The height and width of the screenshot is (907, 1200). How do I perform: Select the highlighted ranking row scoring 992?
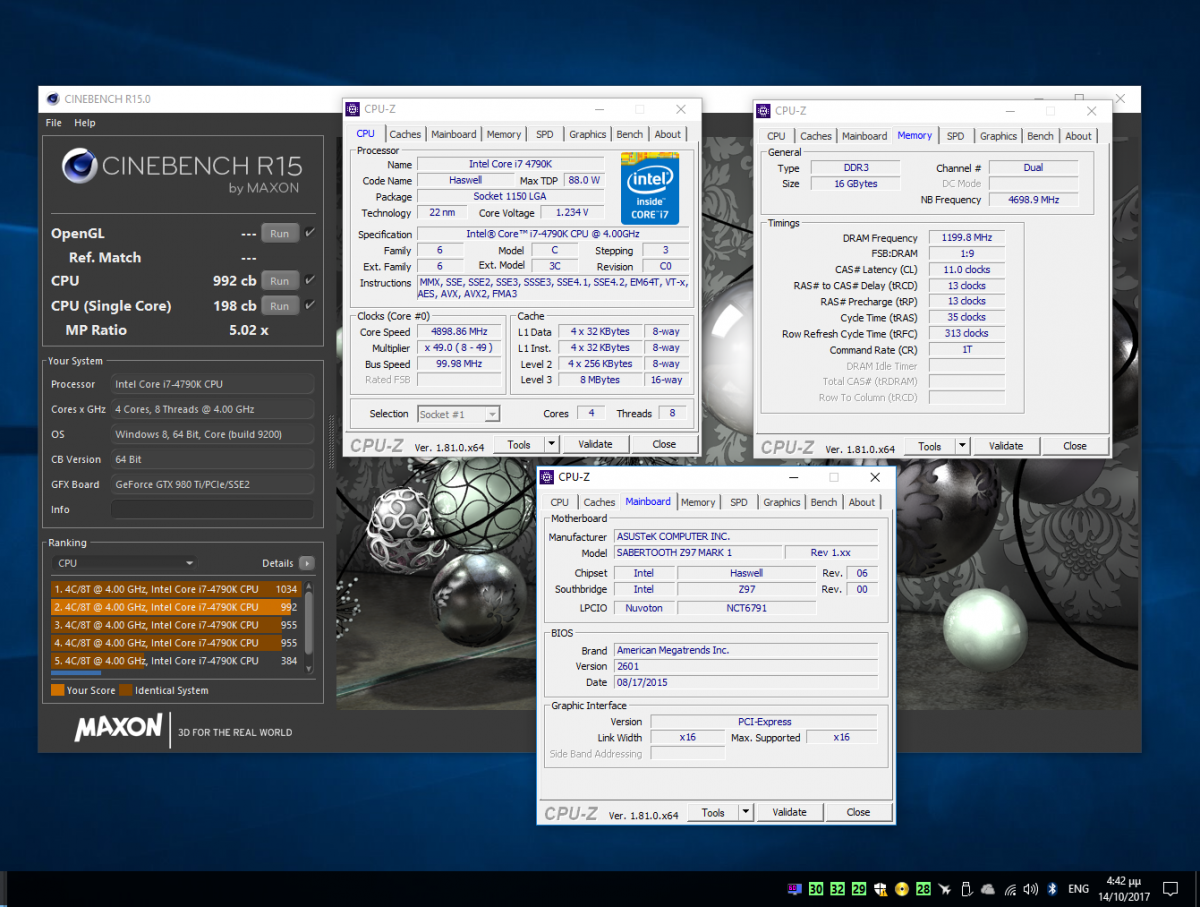tap(176, 607)
